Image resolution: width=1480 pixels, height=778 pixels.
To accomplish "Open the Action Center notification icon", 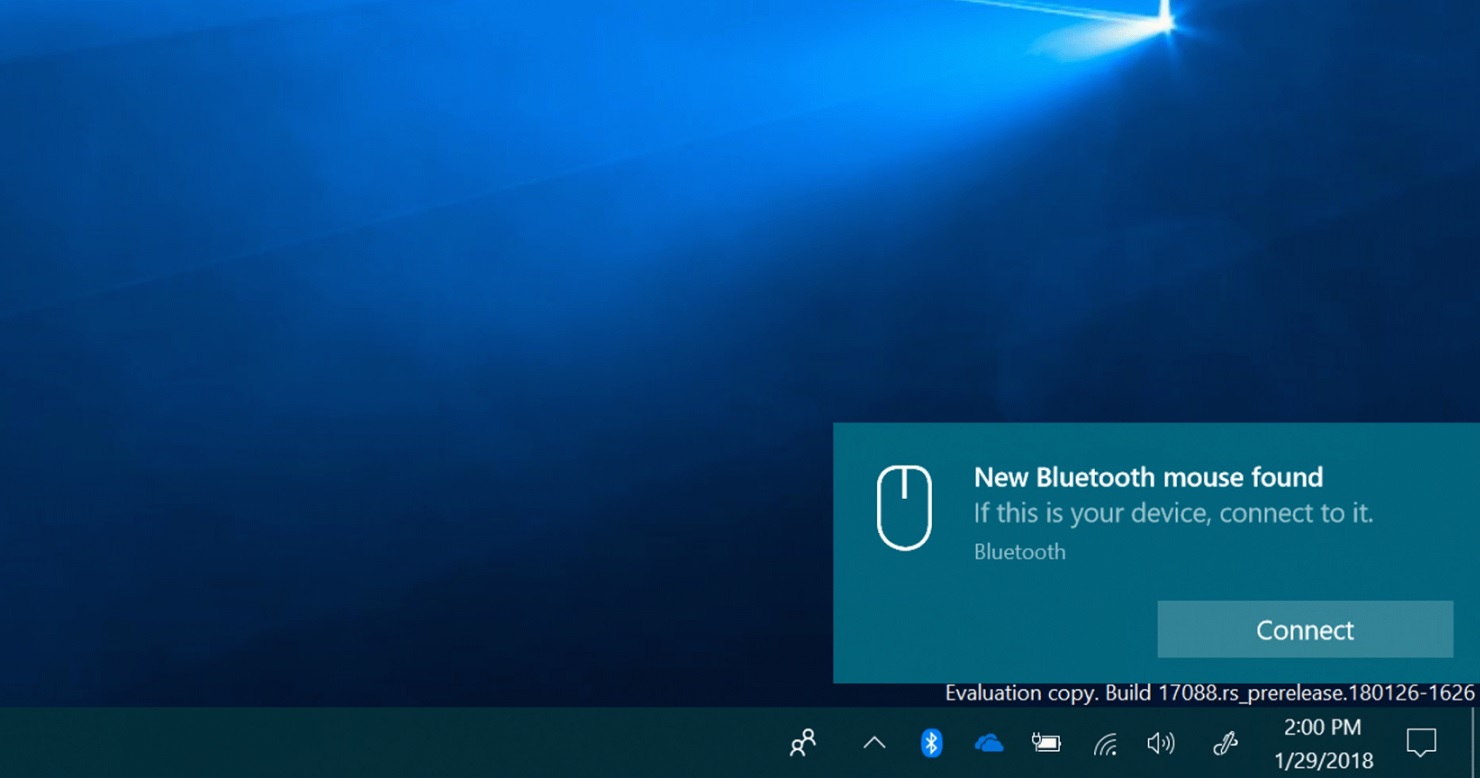I will click(1421, 743).
